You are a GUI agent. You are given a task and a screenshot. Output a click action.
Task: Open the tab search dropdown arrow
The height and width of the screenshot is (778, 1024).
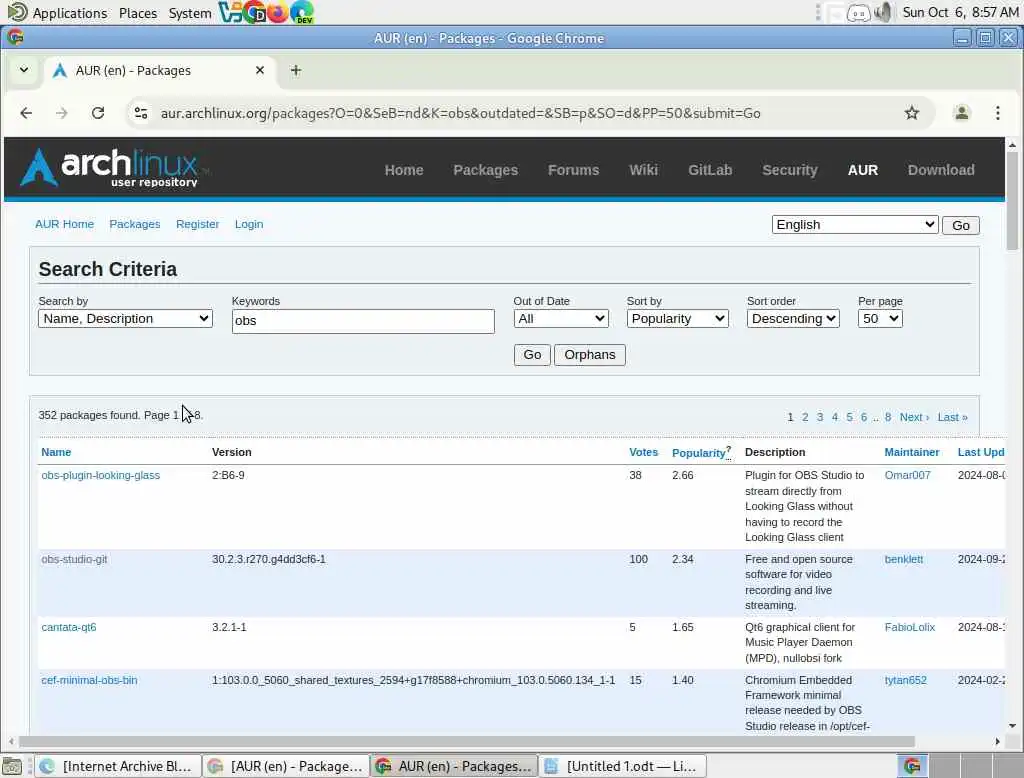point(24,70)
